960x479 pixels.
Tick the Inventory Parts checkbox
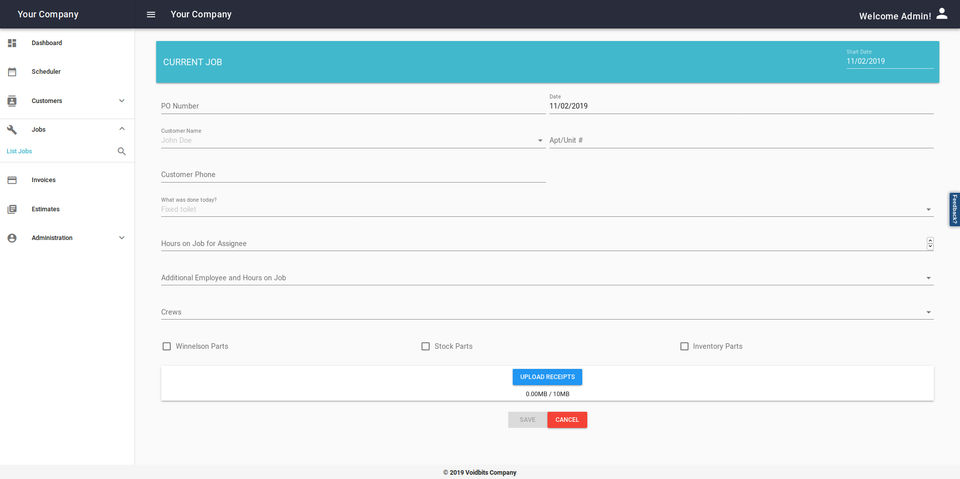pyautogui.click(x=684, y=347)
